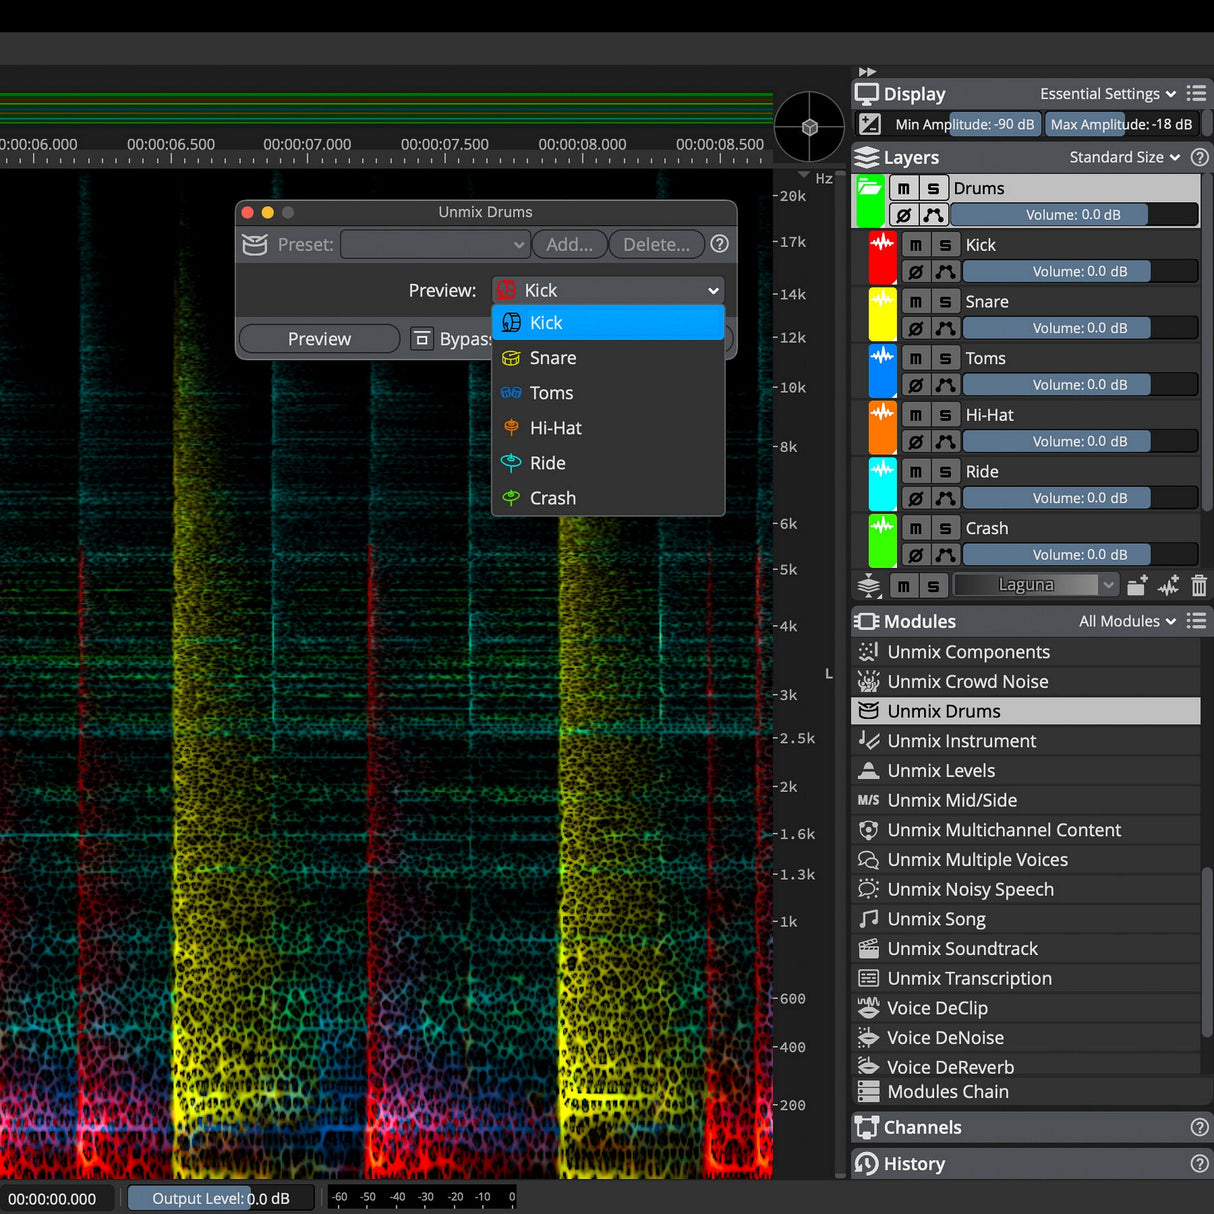Launch the Voice DeNoise module
The height and width of the screenshot is (1214, 1214).
[x=944, y=1037]
